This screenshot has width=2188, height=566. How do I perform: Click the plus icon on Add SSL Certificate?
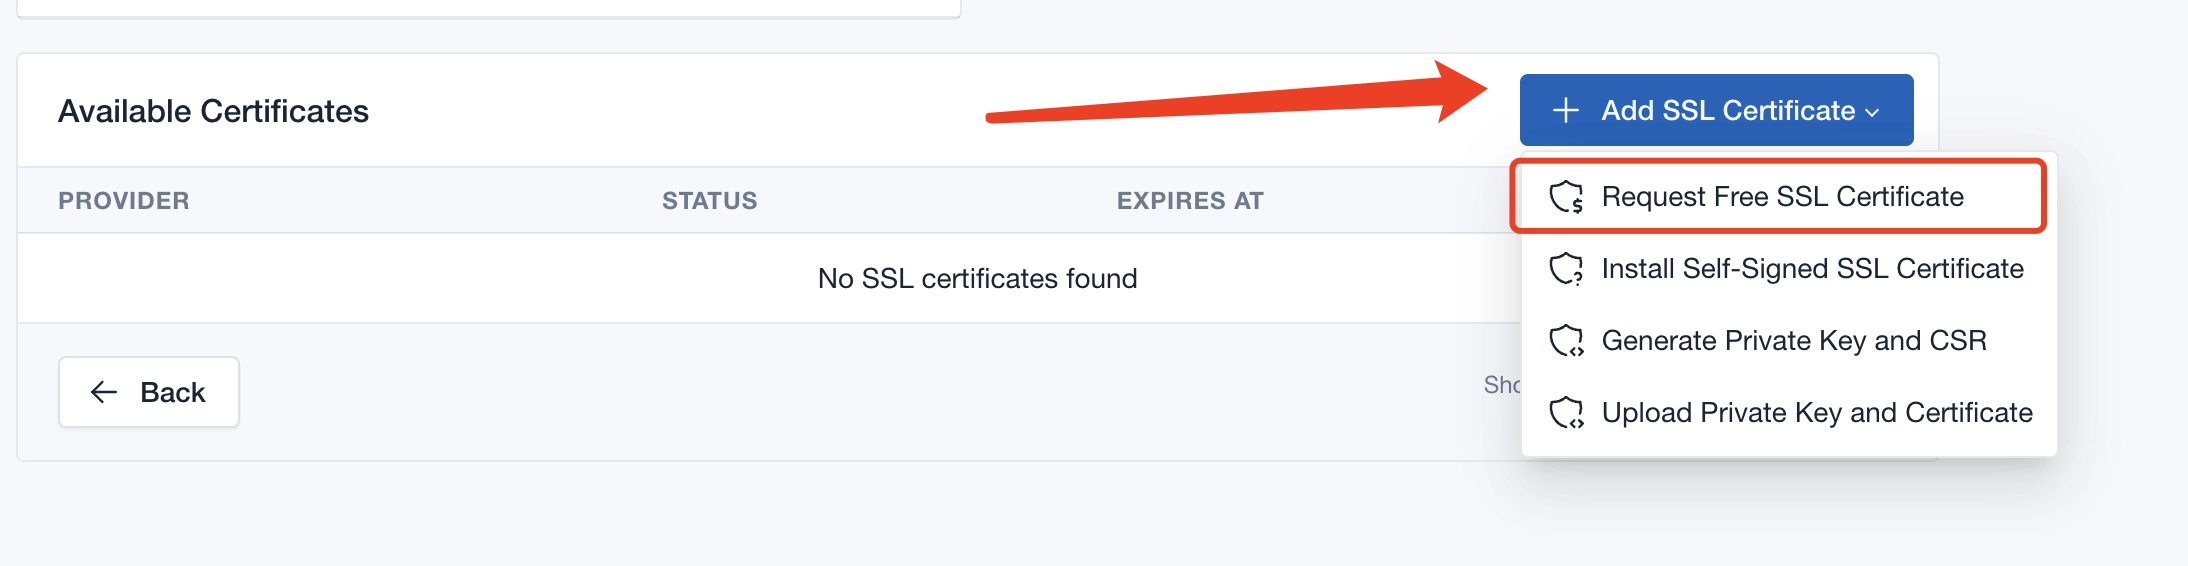pos(1565,110)
